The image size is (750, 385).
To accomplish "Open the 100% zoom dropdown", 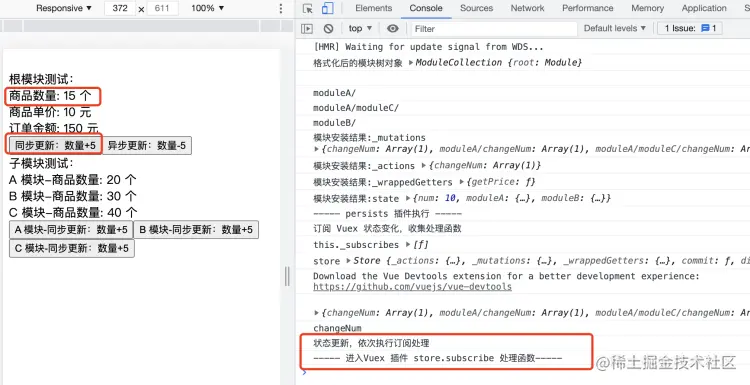I will tap(208, 8).
